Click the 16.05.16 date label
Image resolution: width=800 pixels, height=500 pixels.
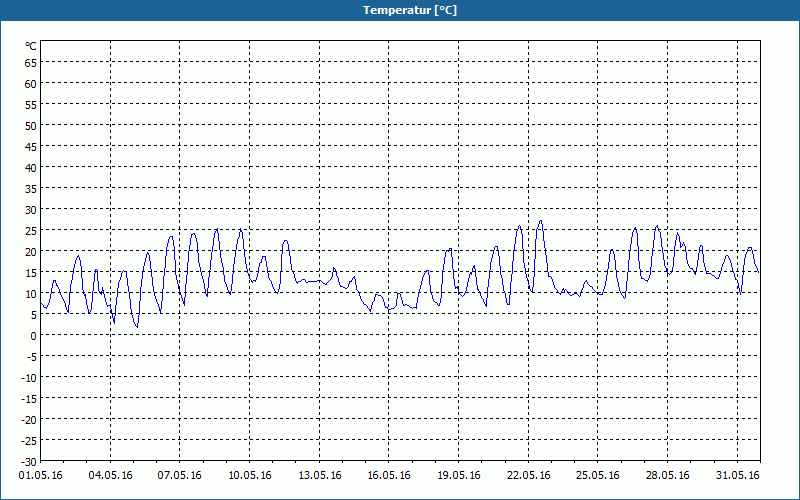[389, 476]
